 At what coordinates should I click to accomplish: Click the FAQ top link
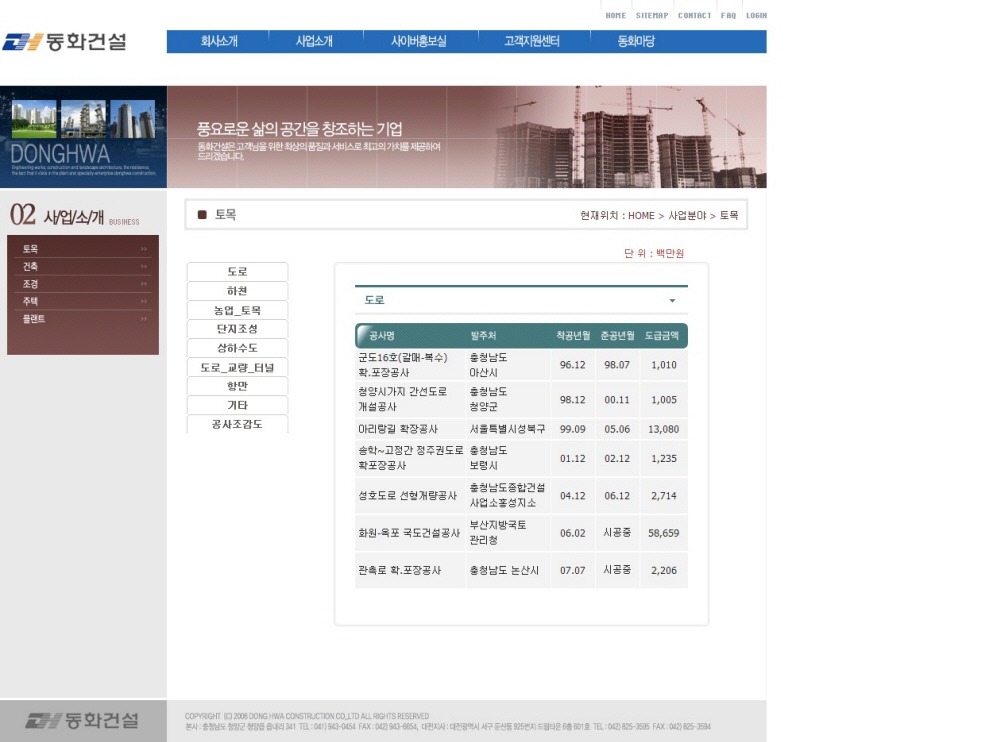[x=728, y=16]
